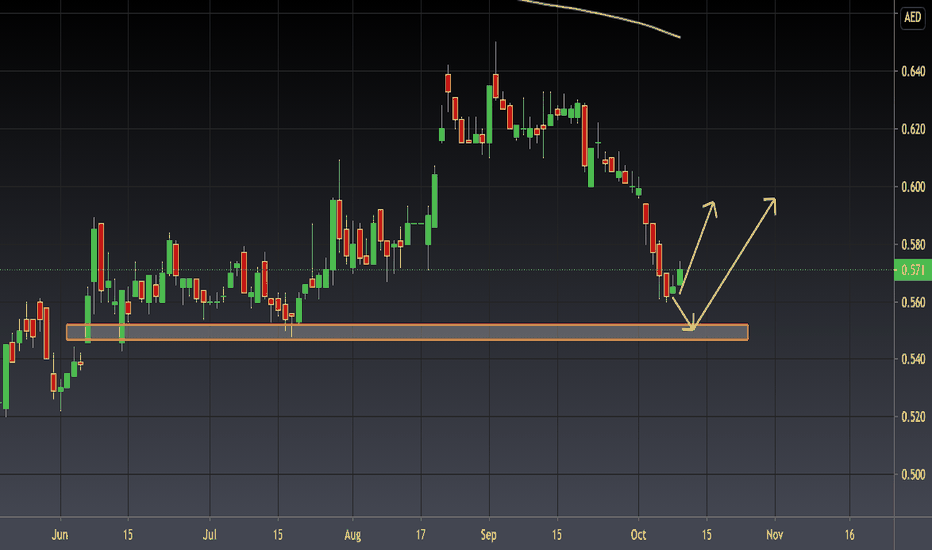This screenshot has width=932, height=550.
Task: Click the Sep label on time axis
Action: pos(489,535)
